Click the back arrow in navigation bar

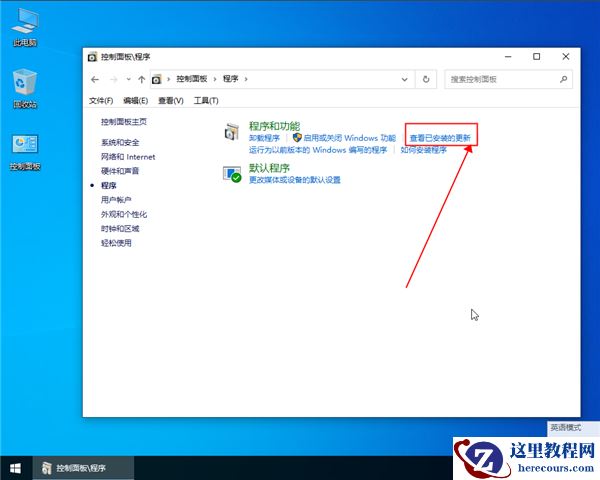pos(95,79)
